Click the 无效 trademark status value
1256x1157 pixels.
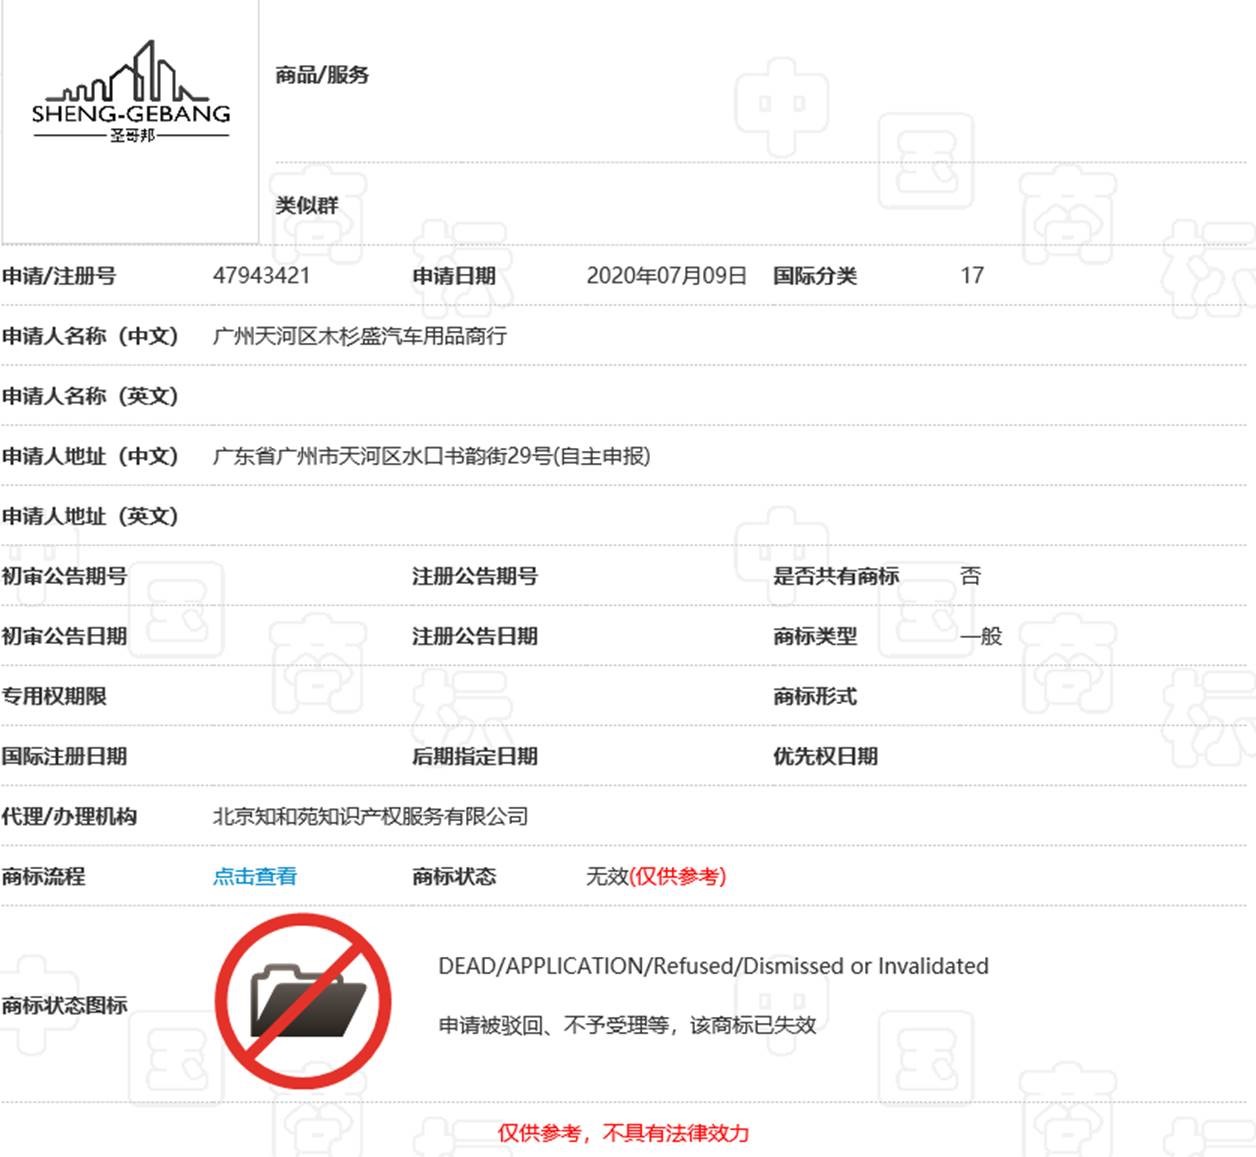607,876
